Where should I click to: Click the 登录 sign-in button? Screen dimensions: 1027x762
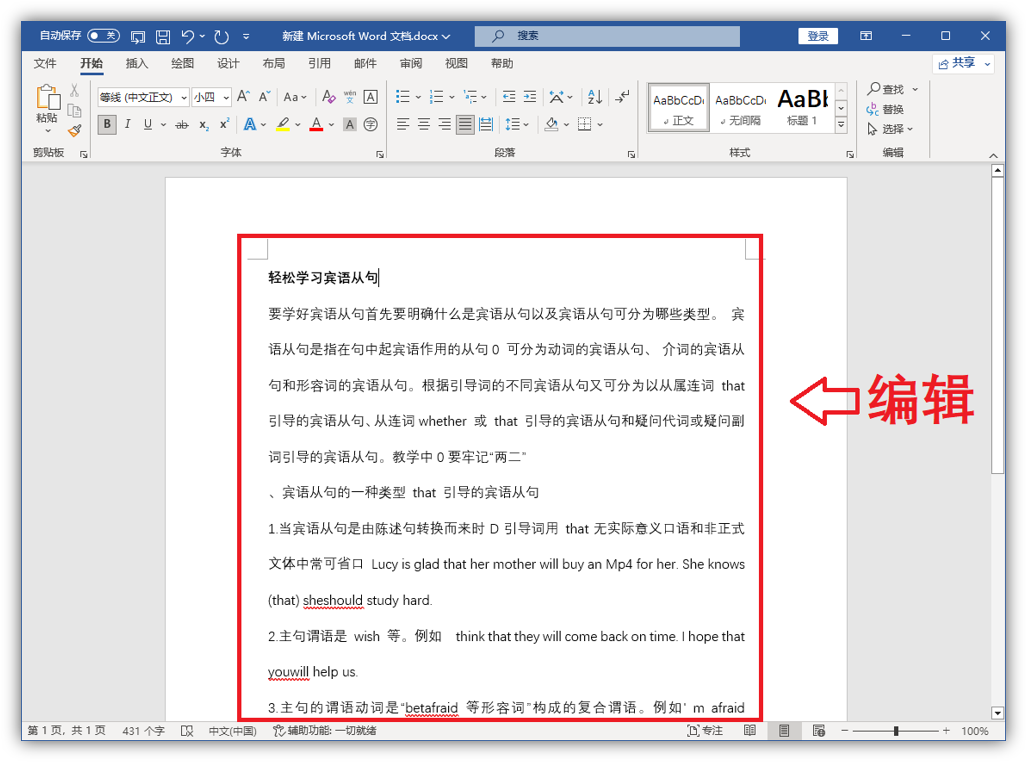[817, 36]
